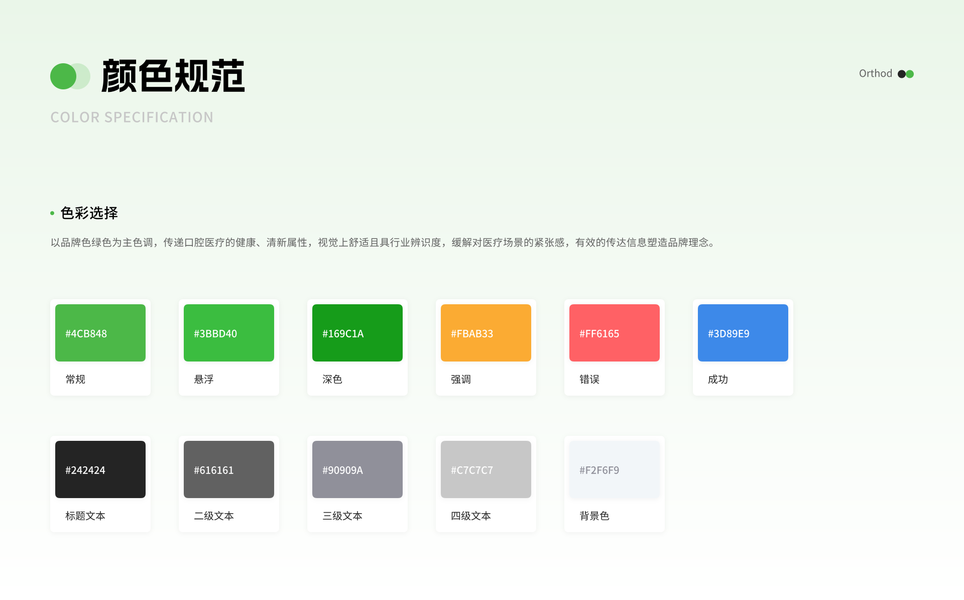Click the #3D89E9 blue swatch

743,333
